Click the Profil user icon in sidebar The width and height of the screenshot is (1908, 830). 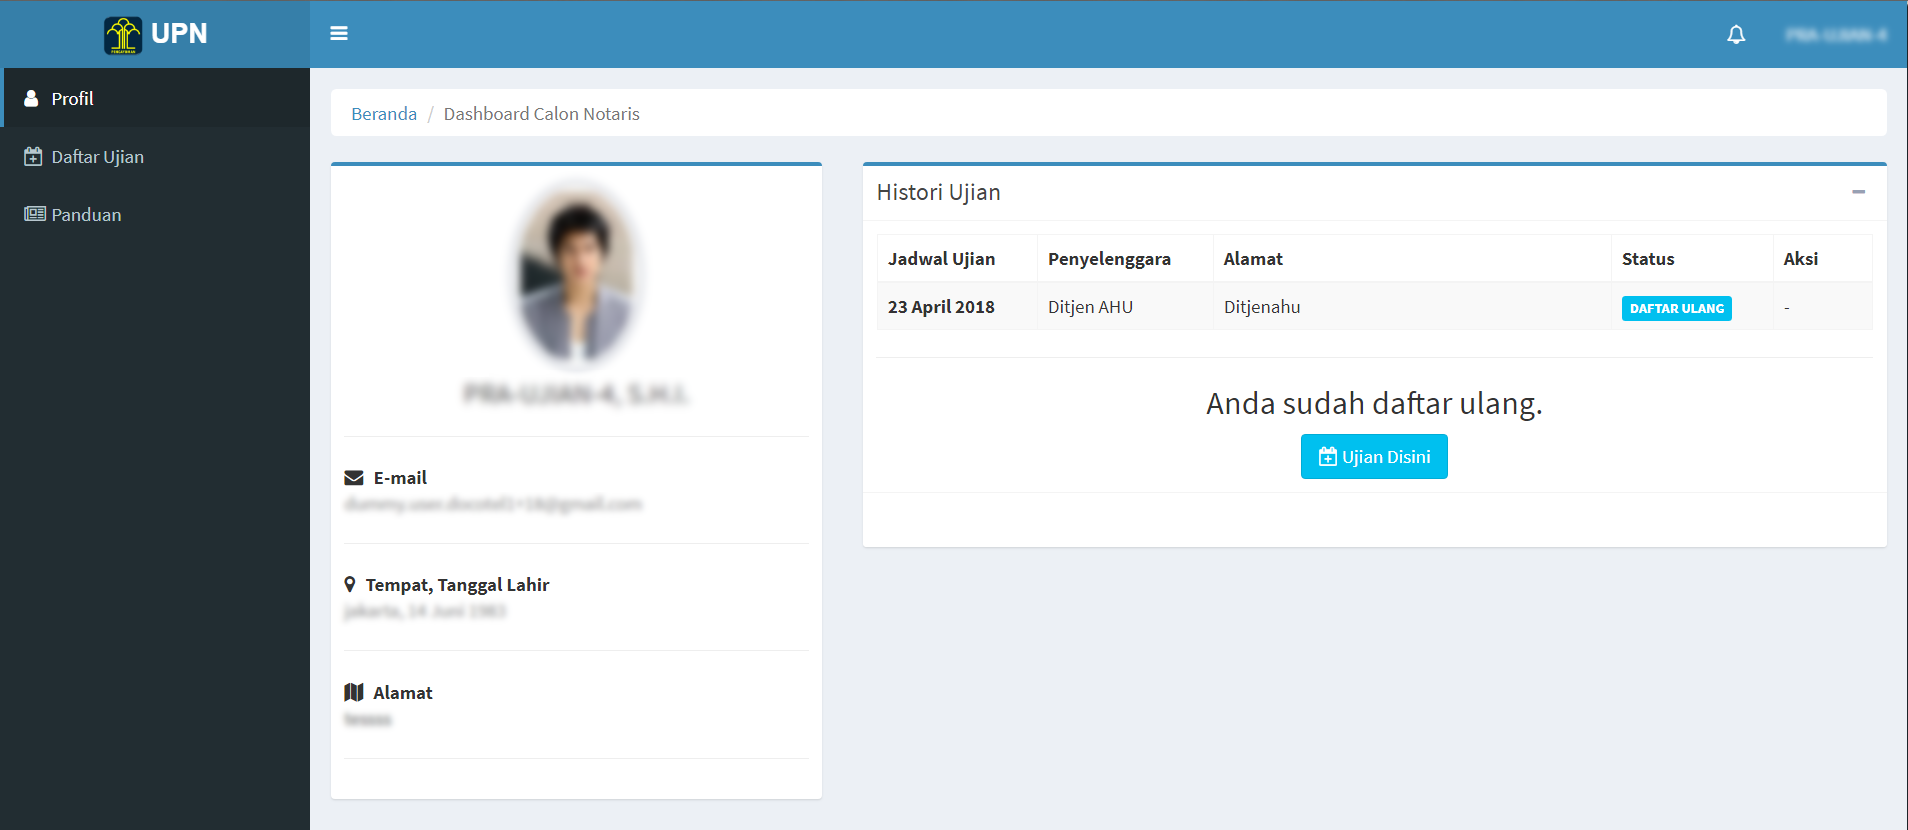pos(31,99)
